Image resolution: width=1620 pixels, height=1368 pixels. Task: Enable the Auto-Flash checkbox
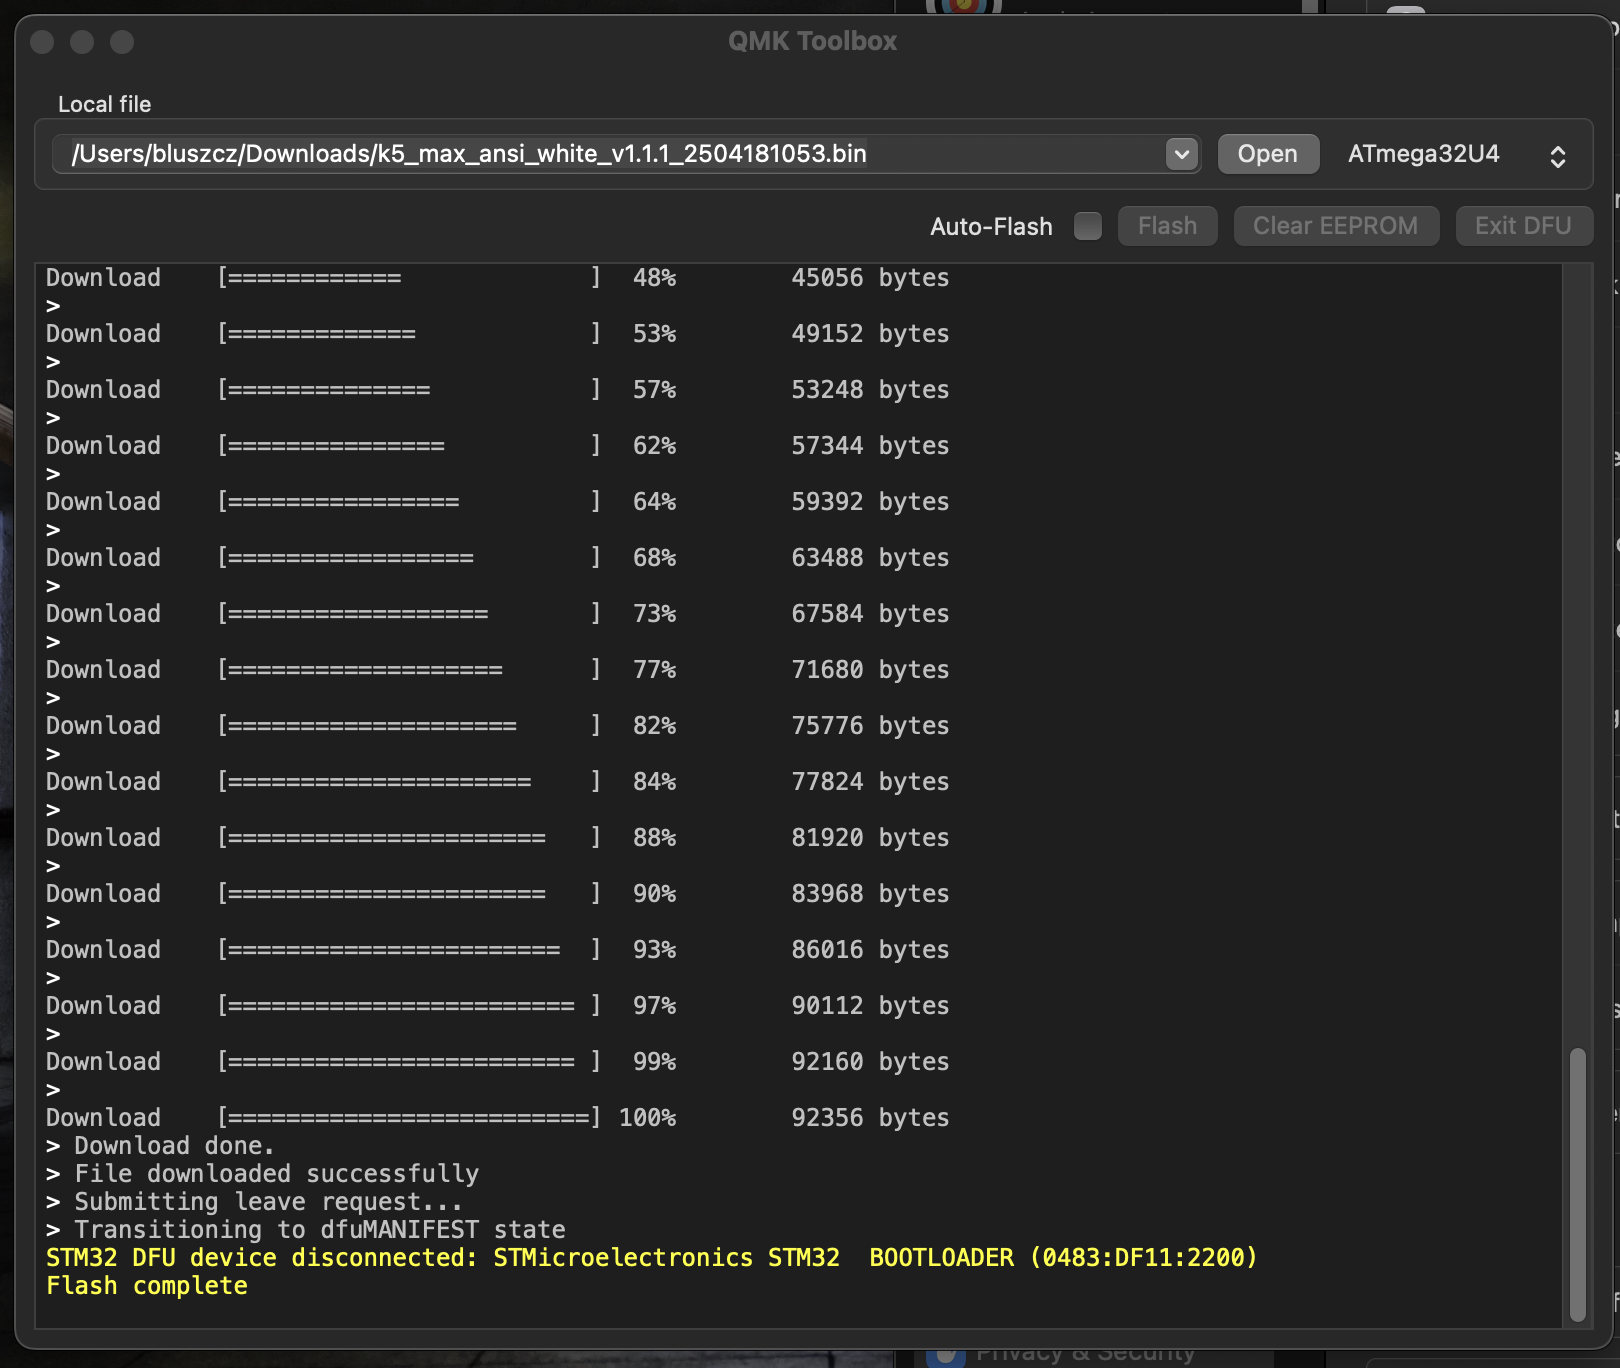coord(1087,226)
